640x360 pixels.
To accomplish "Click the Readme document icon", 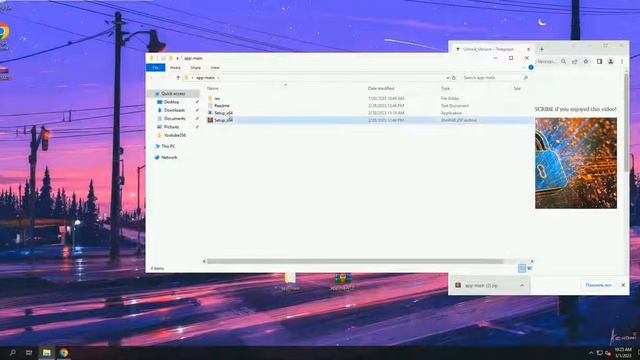I will coord(210,106).
